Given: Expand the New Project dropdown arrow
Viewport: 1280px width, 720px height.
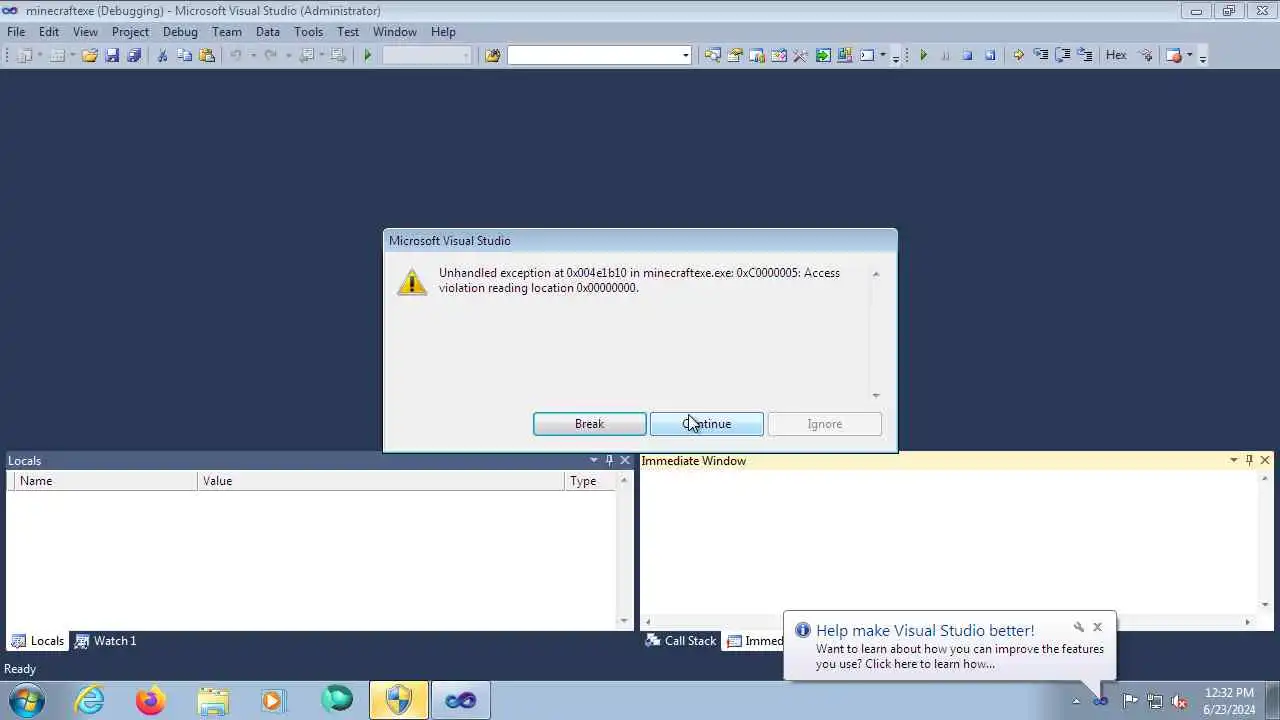Looking at the screenshot, I should [x=40, y=55].
